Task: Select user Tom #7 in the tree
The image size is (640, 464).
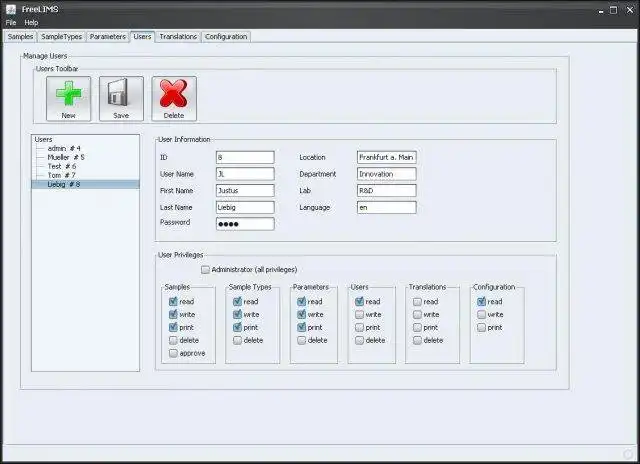Action: (x=62, y=175)
